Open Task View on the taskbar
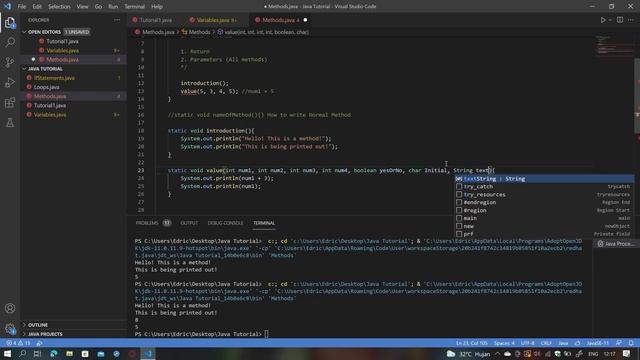Screen dimensions: 640x360 coord(37,354)
